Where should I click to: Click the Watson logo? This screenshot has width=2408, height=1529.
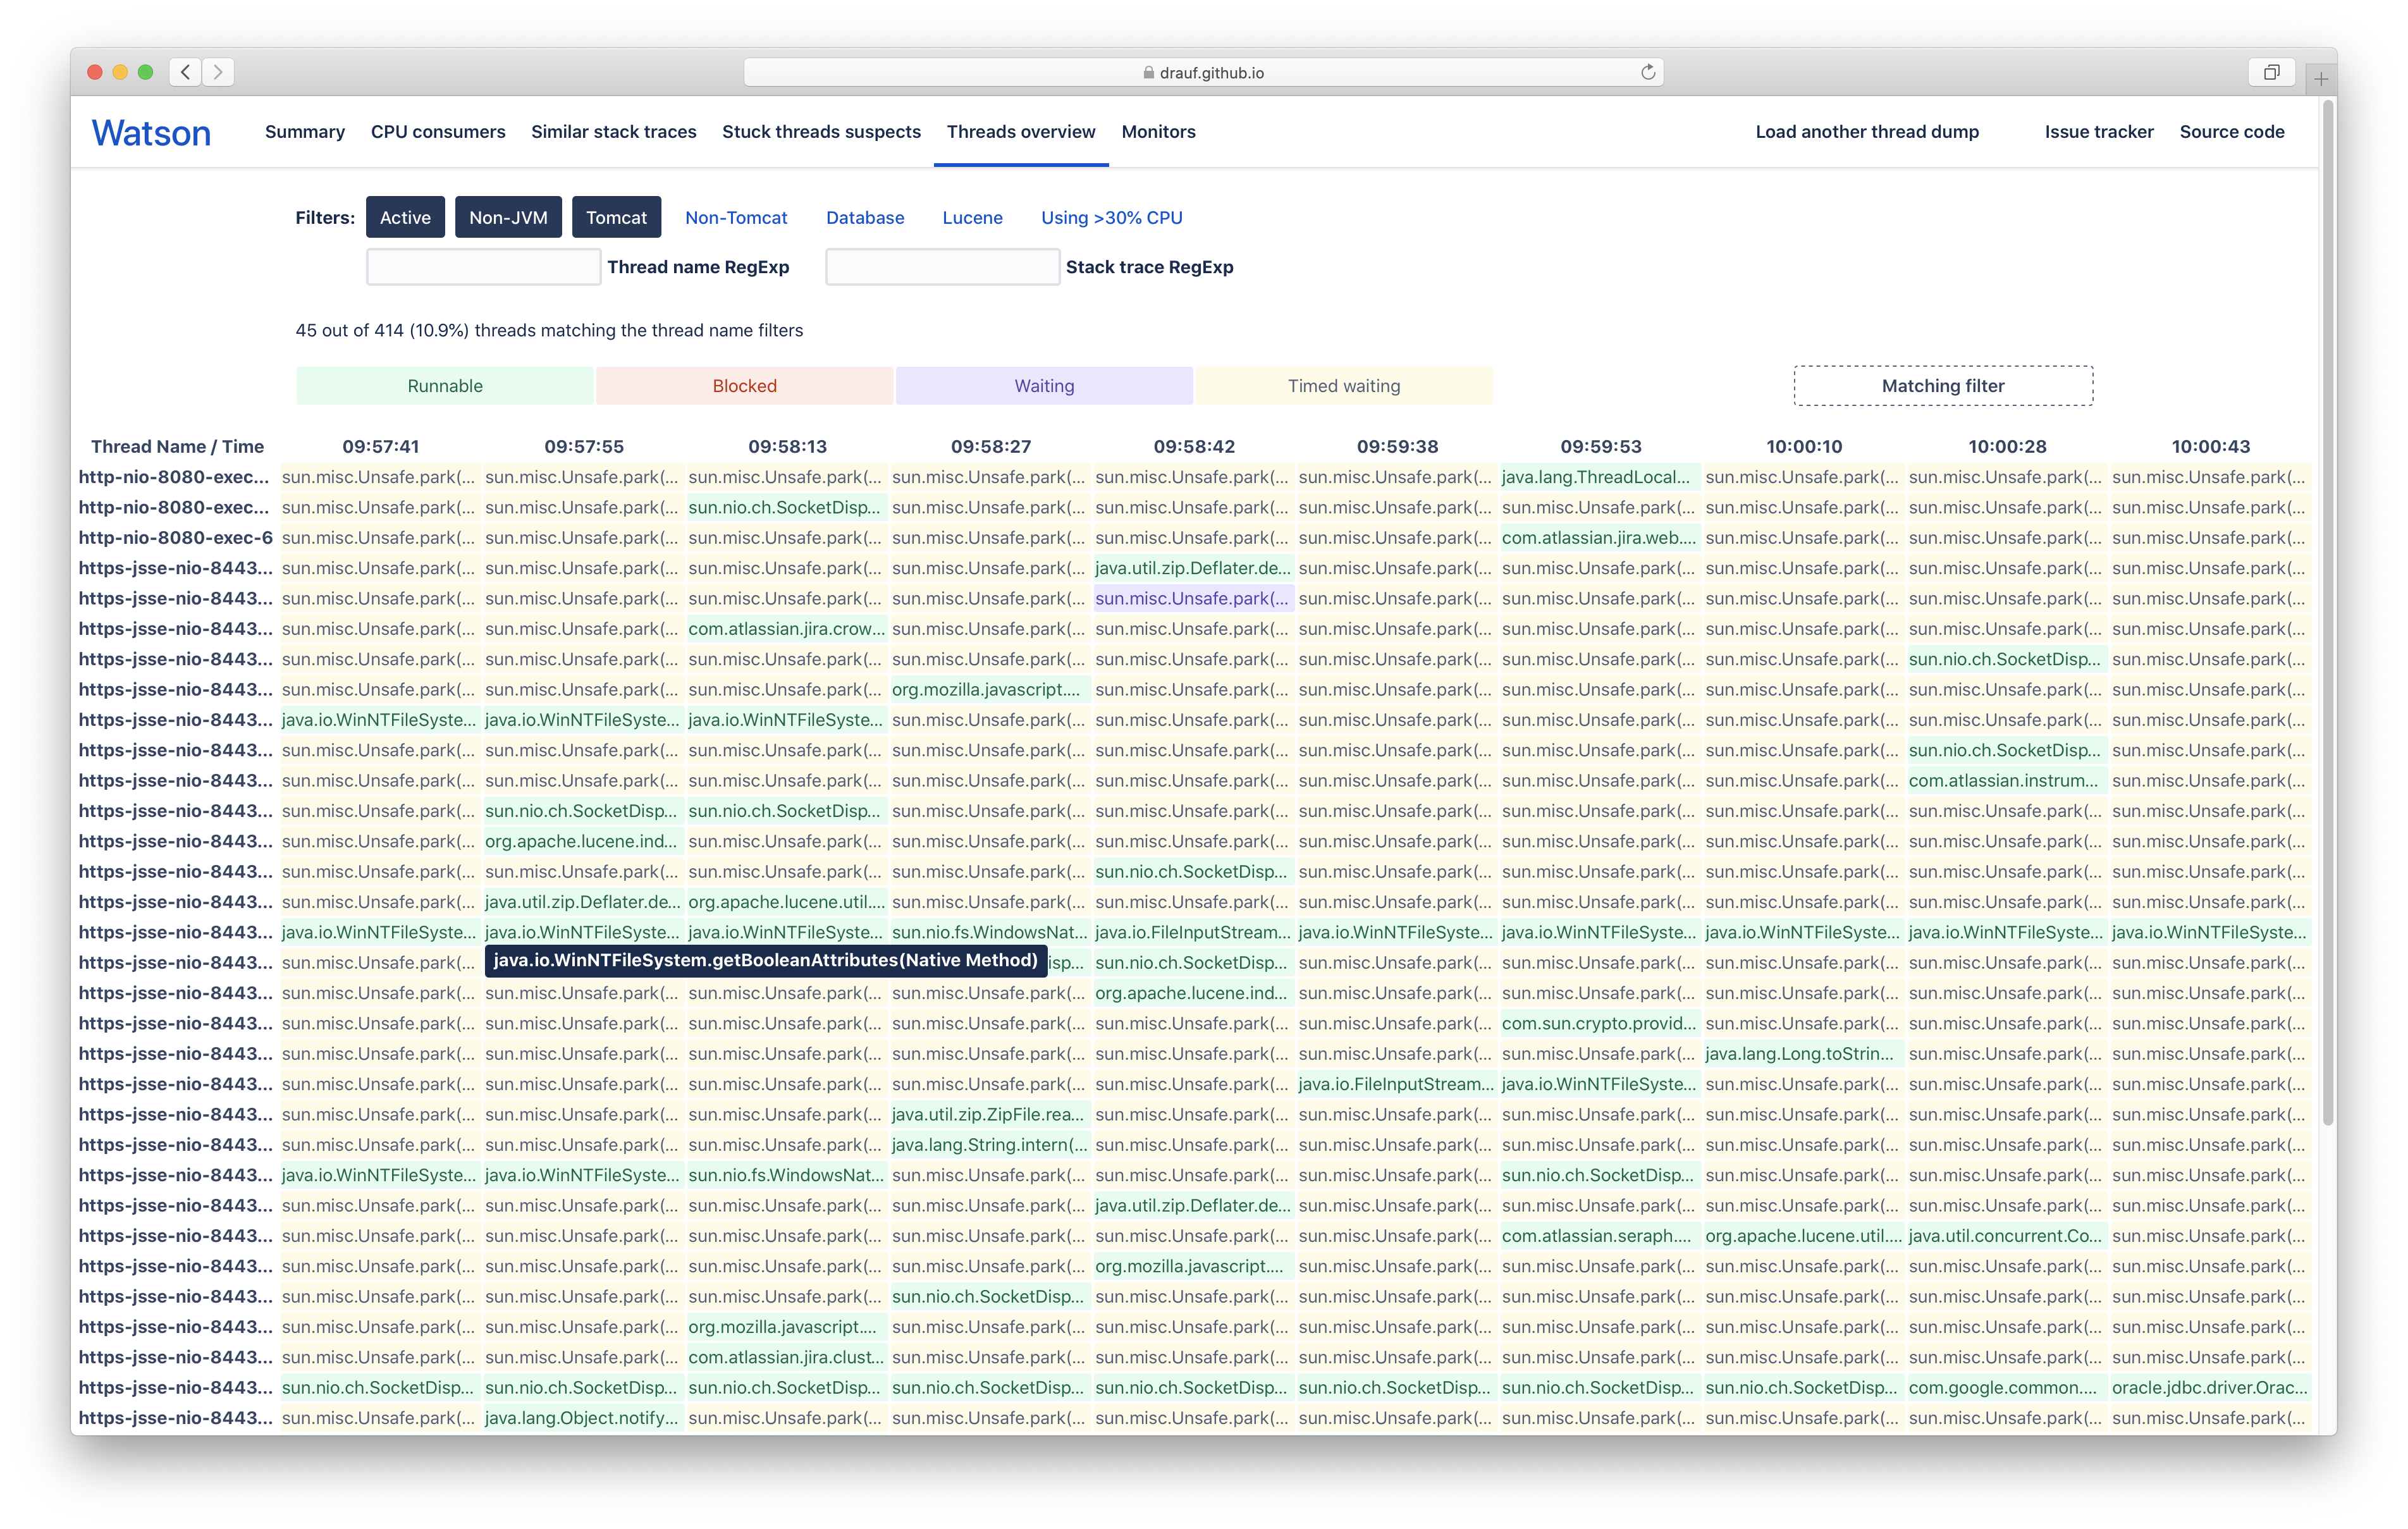coord(151,133)
